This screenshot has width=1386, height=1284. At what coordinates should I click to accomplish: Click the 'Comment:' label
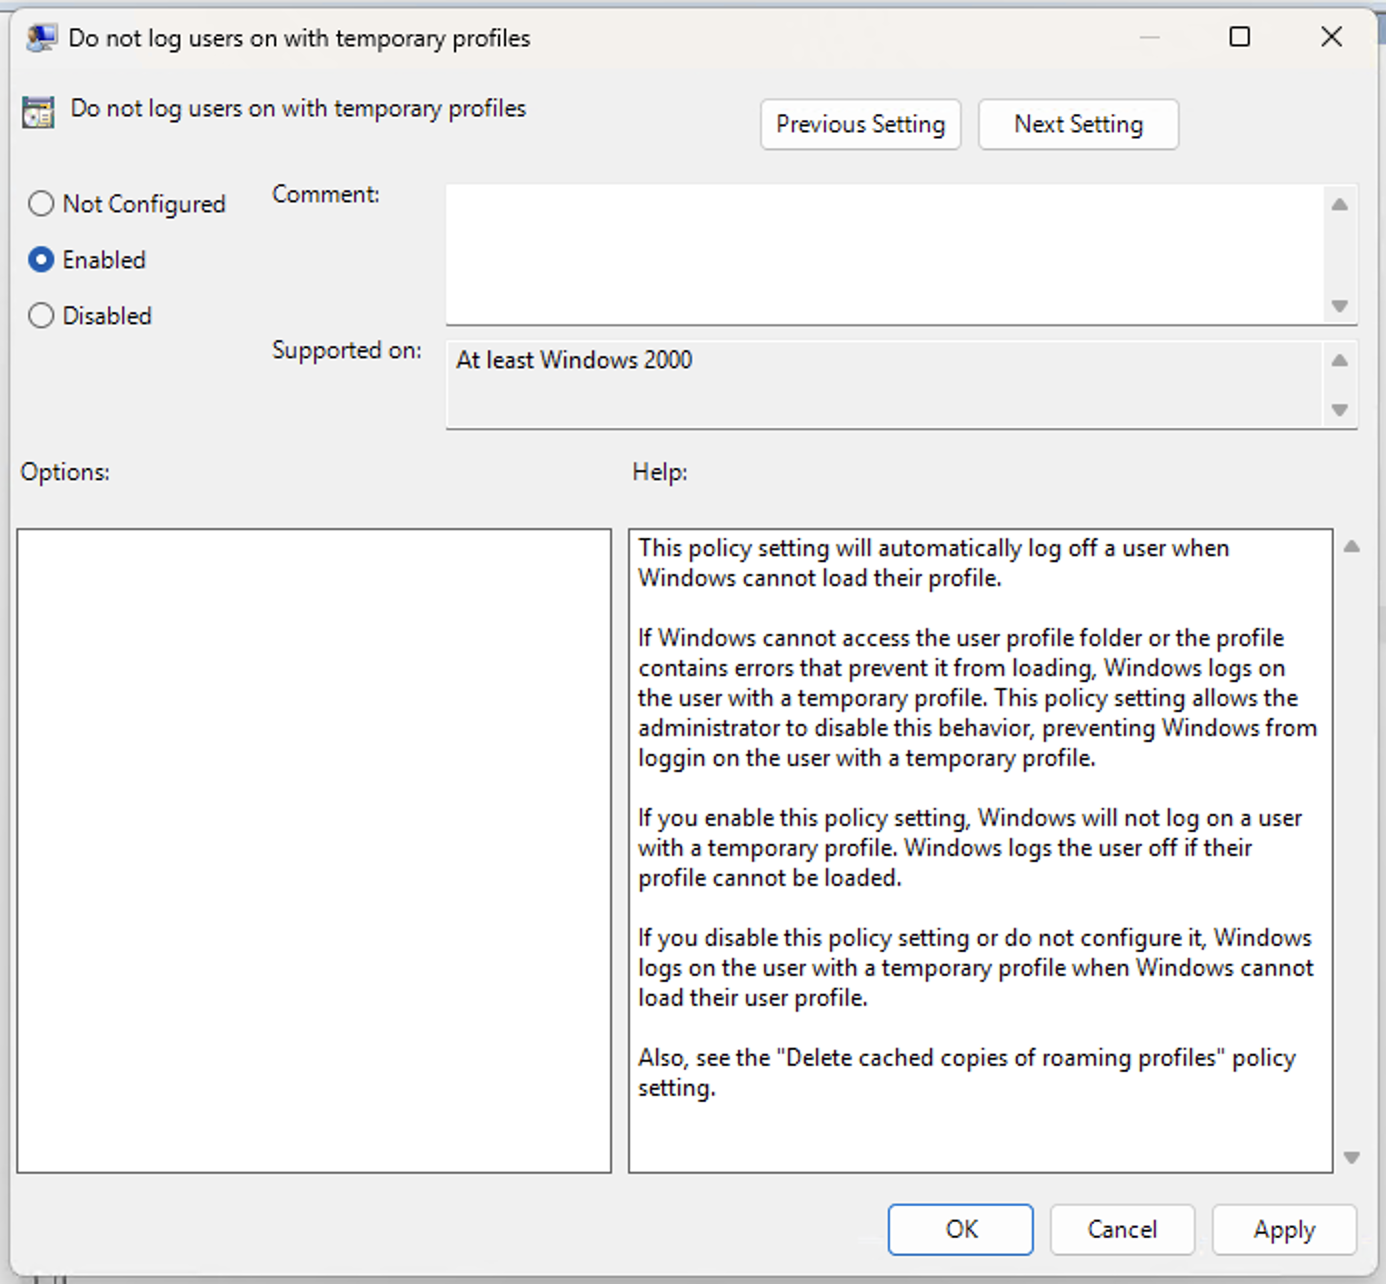[326, 195]
